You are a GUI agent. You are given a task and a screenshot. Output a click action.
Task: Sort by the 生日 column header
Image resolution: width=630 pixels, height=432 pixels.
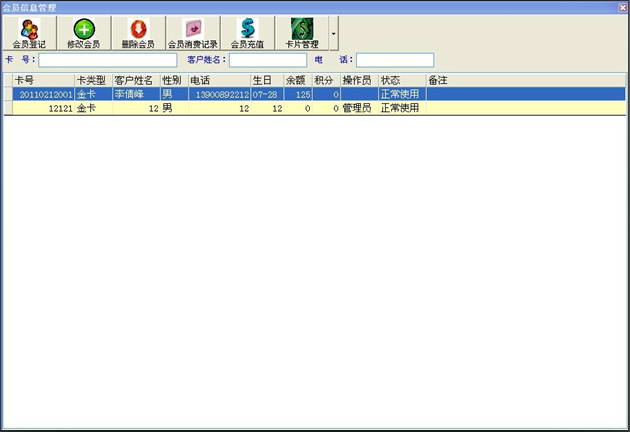click(267, 80)
